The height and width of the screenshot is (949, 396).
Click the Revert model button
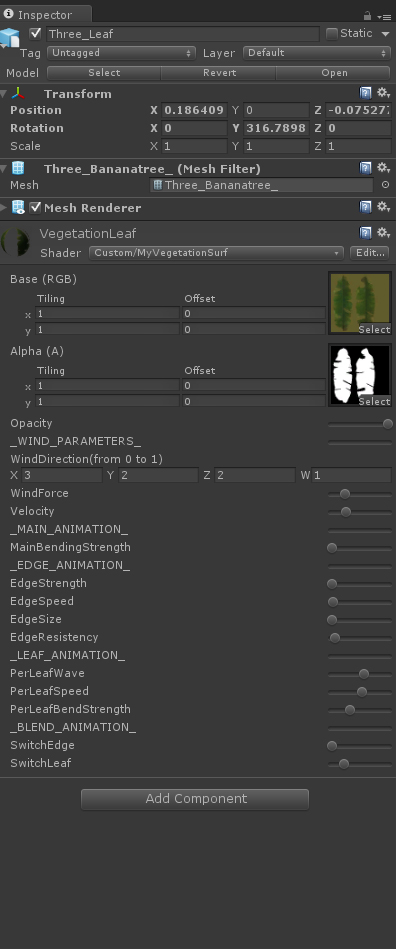[219, 73]
